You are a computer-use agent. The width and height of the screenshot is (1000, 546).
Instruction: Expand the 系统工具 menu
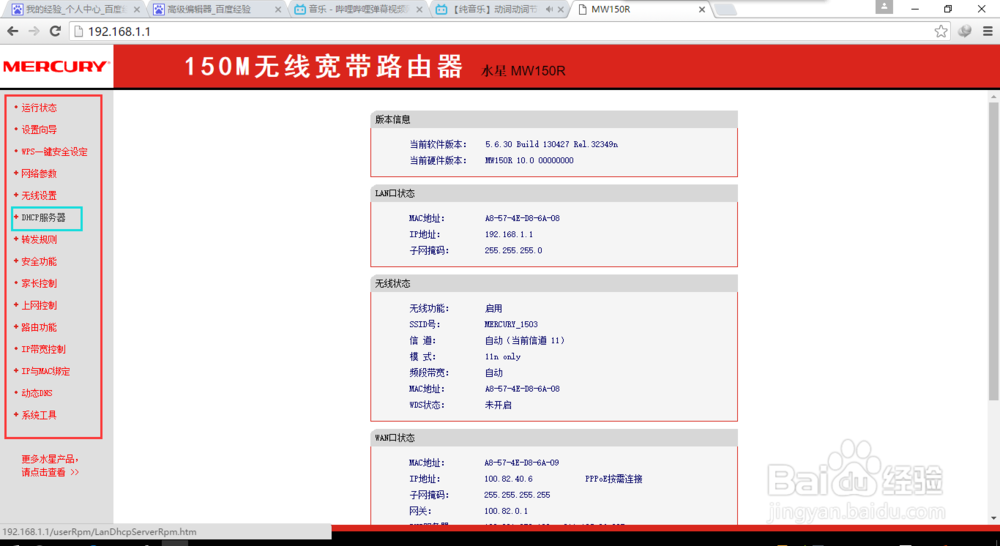point(39,415)
